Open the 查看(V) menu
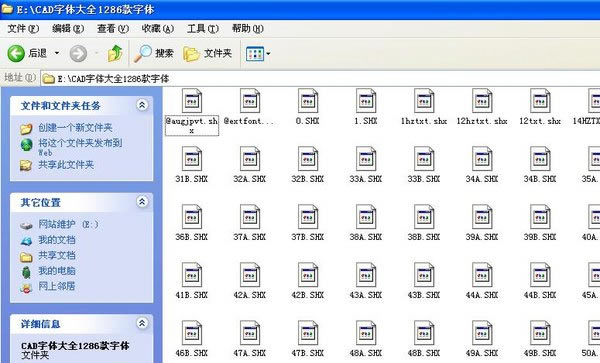 pos(113,29)
